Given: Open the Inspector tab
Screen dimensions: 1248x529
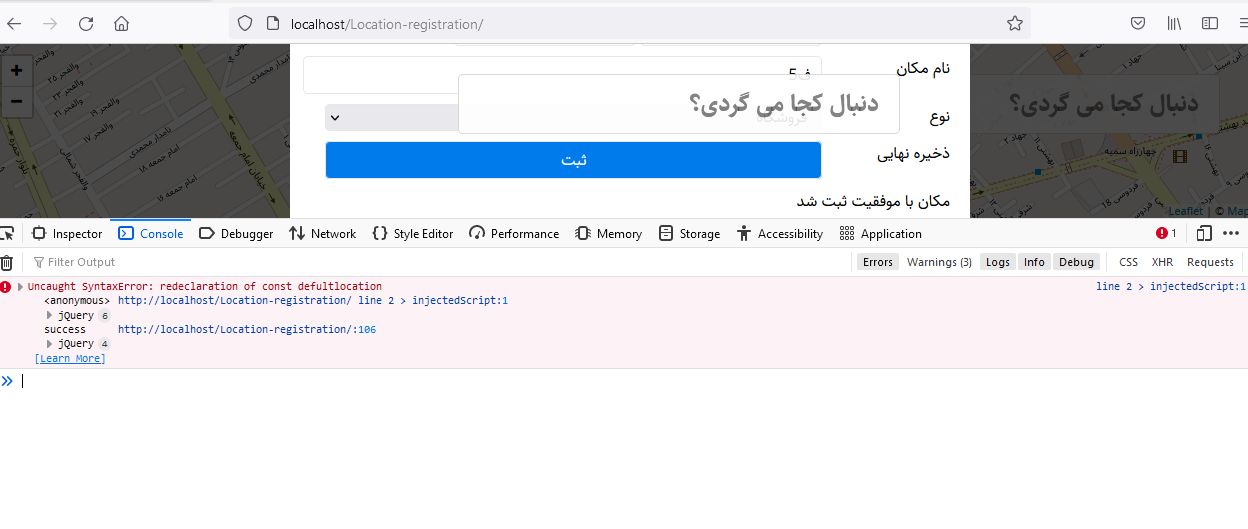Looking at the screenshot, I should click(67, 233).
